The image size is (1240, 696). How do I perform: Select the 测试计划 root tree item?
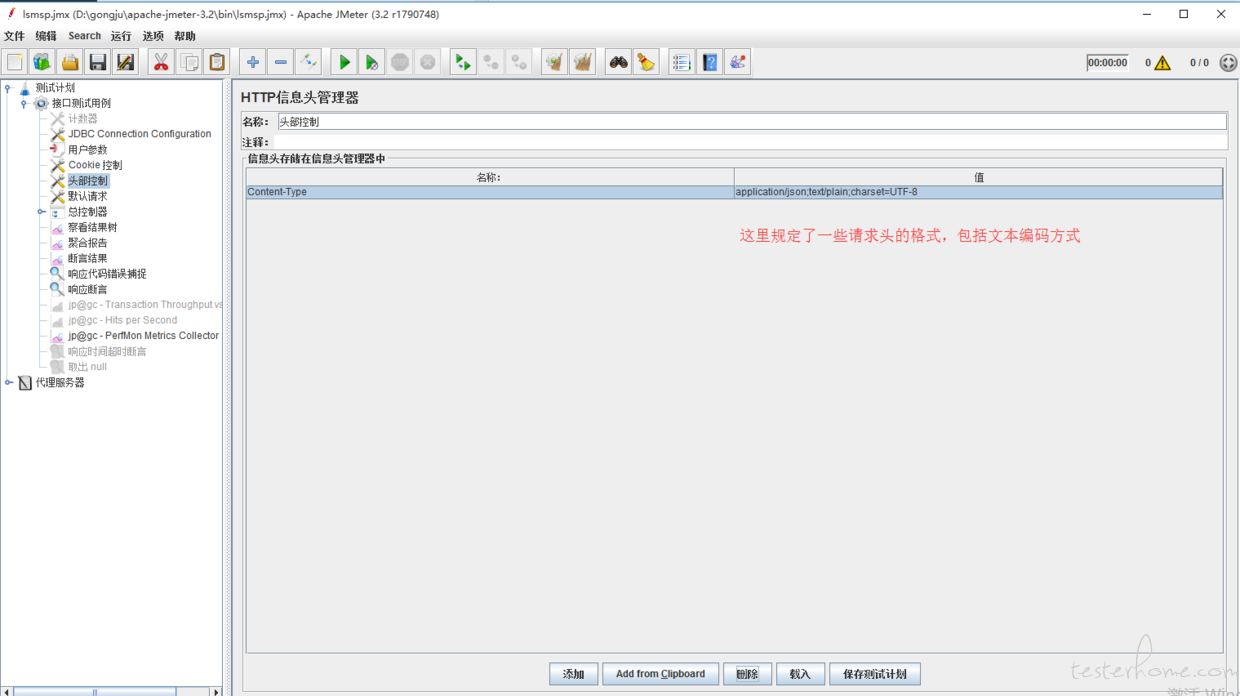point(55,88)
